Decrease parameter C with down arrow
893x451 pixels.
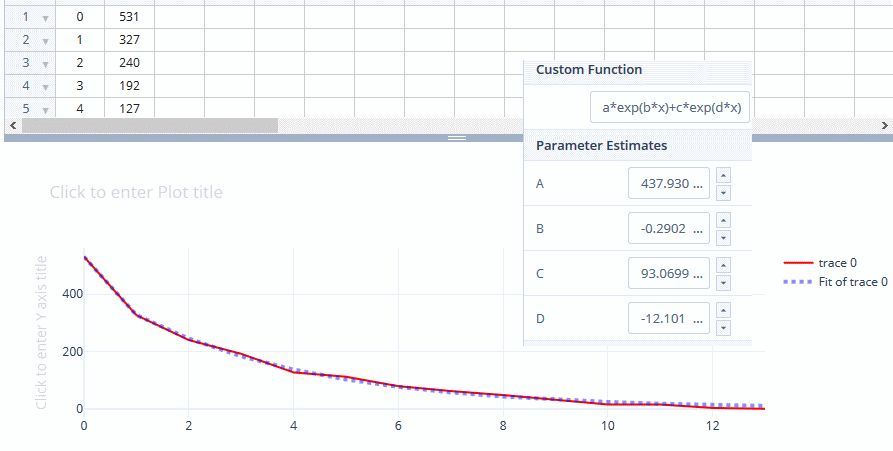coord(724,282)
